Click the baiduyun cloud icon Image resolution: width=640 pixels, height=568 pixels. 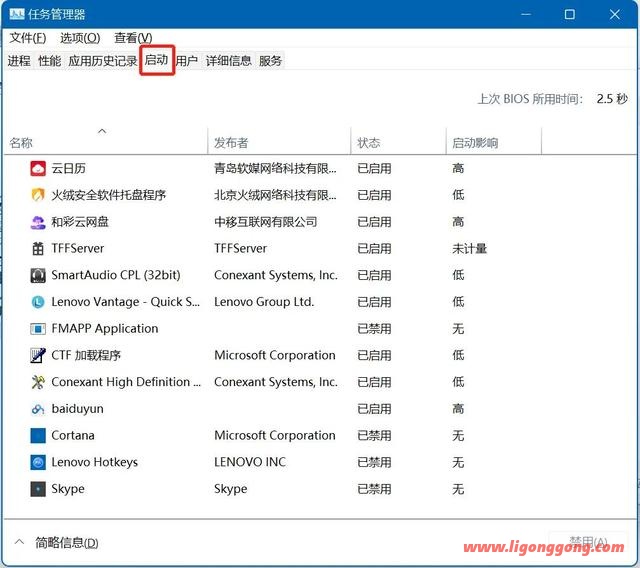coord(38,408)
